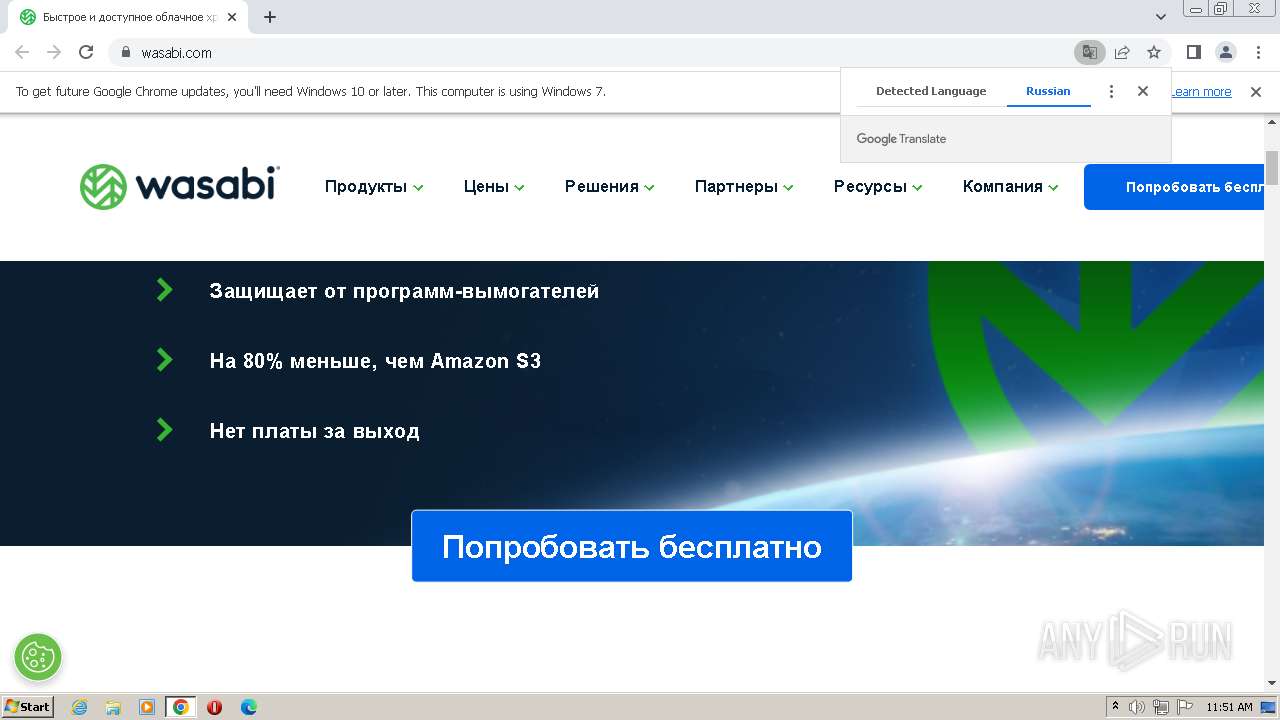Viewport: 1280px width, 720px height.
Task: Click header Попробовать бесплатно button
Action: 1174,187
